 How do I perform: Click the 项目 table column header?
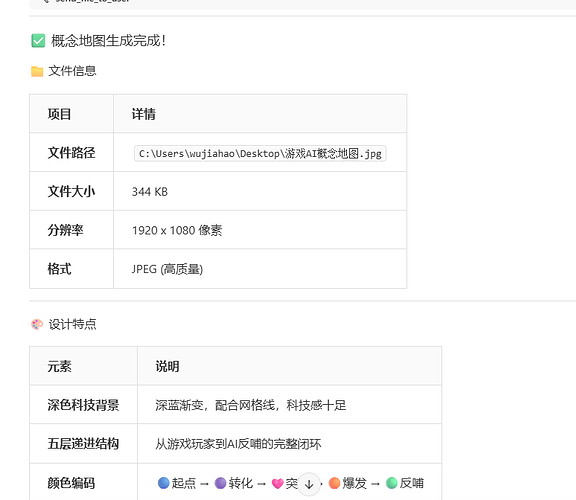[x=59, y=114]
